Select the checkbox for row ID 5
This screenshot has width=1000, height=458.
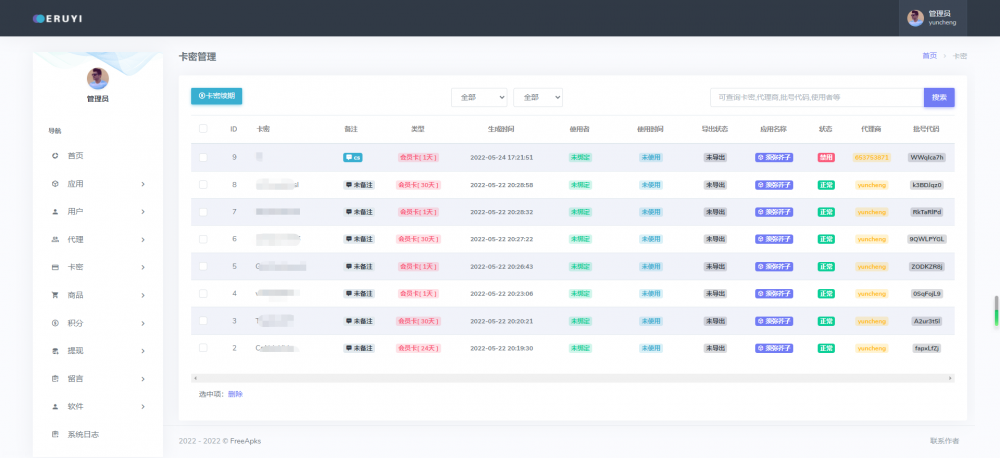203,266
